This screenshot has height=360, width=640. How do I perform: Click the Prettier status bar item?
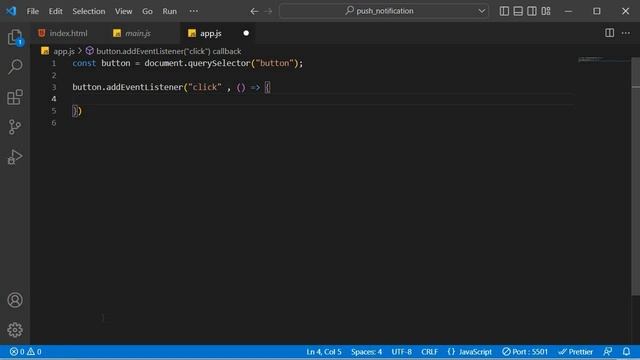tap(576, 351)
